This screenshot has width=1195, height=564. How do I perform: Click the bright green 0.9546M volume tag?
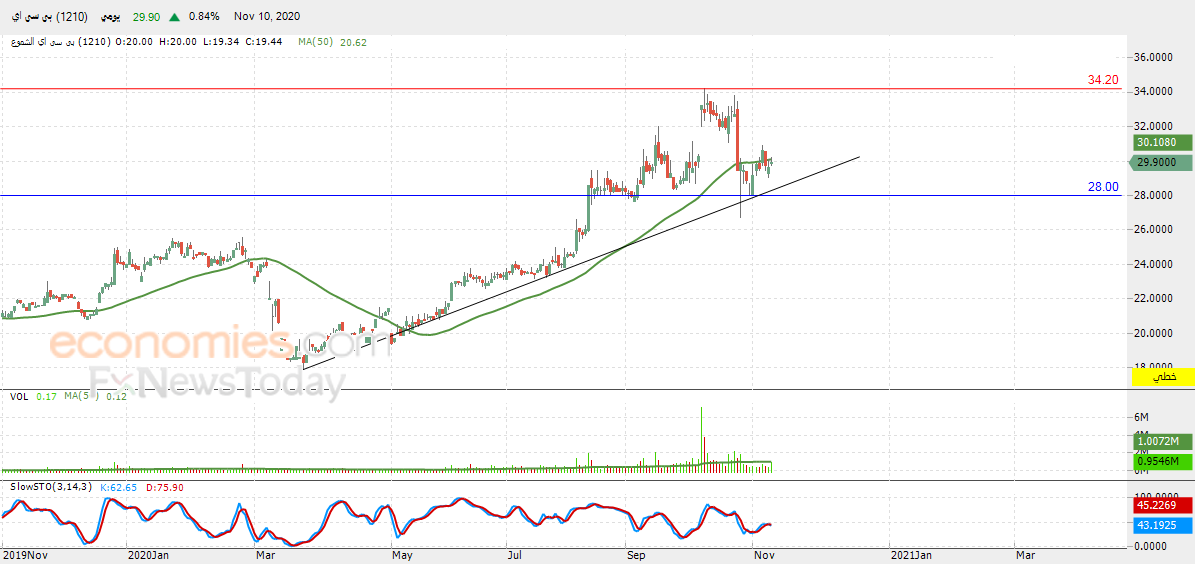click(x=1162, y=461)
